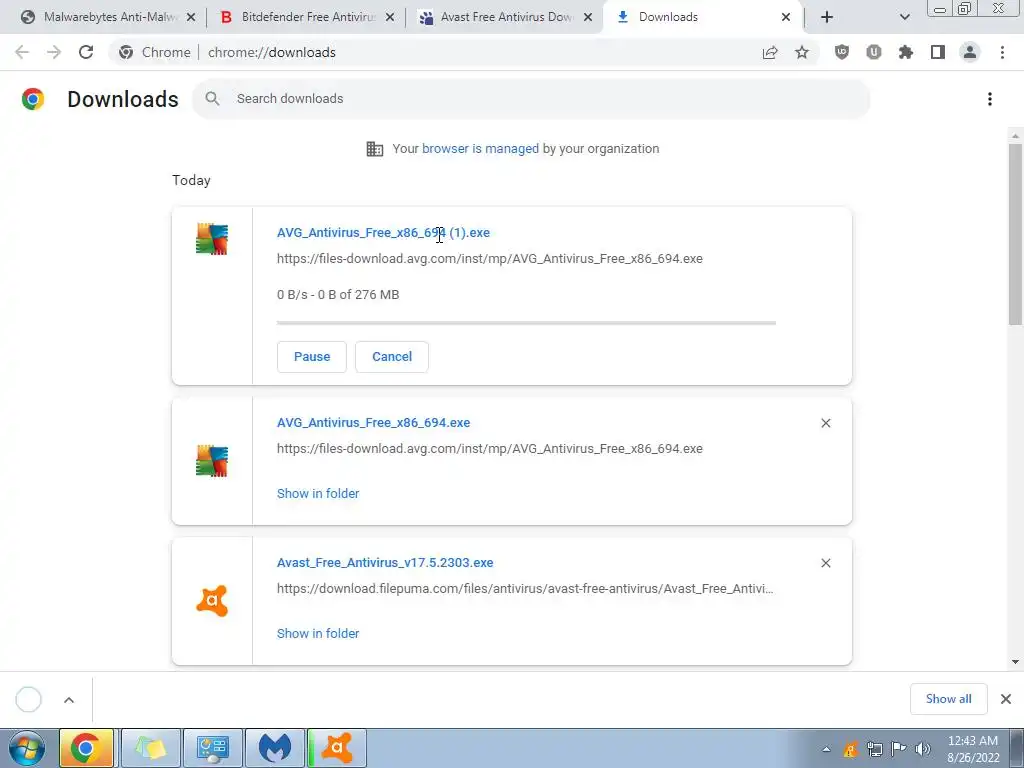Click the page vertical scrollbar thumb
1024x768 pixels.
1015,234
